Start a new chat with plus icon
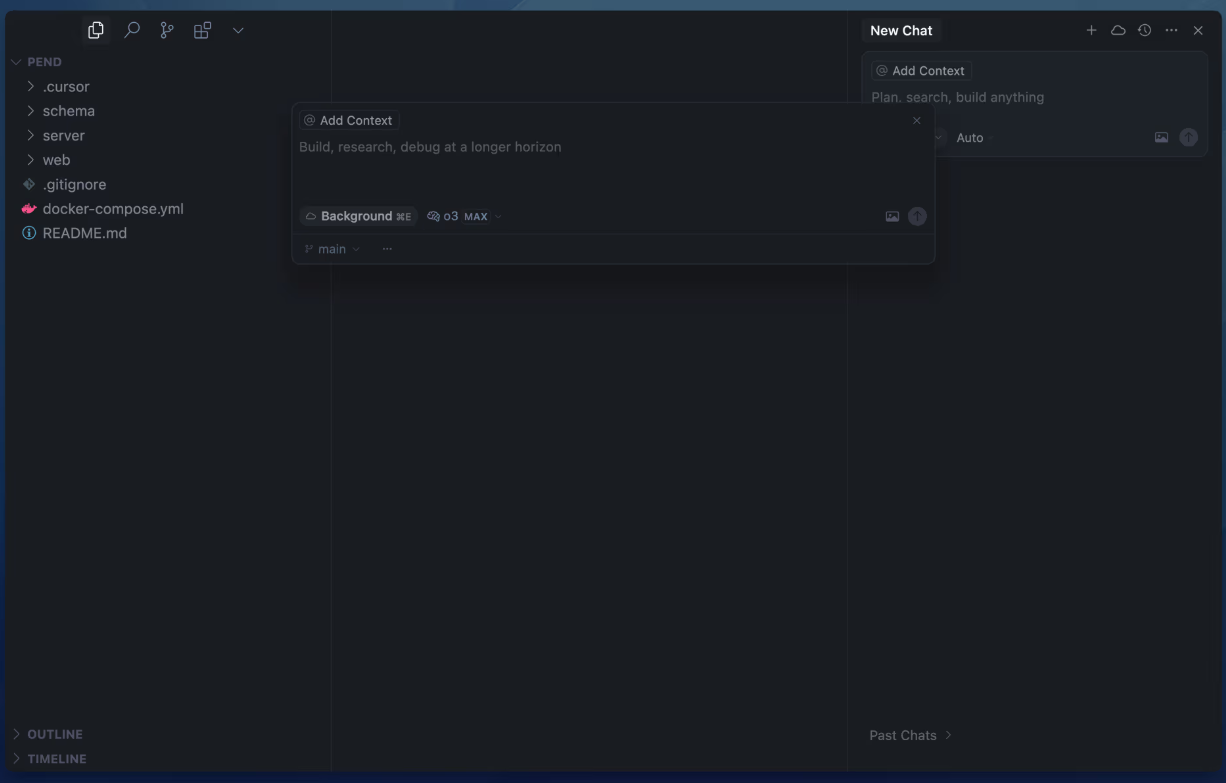 pos(1091,31)
